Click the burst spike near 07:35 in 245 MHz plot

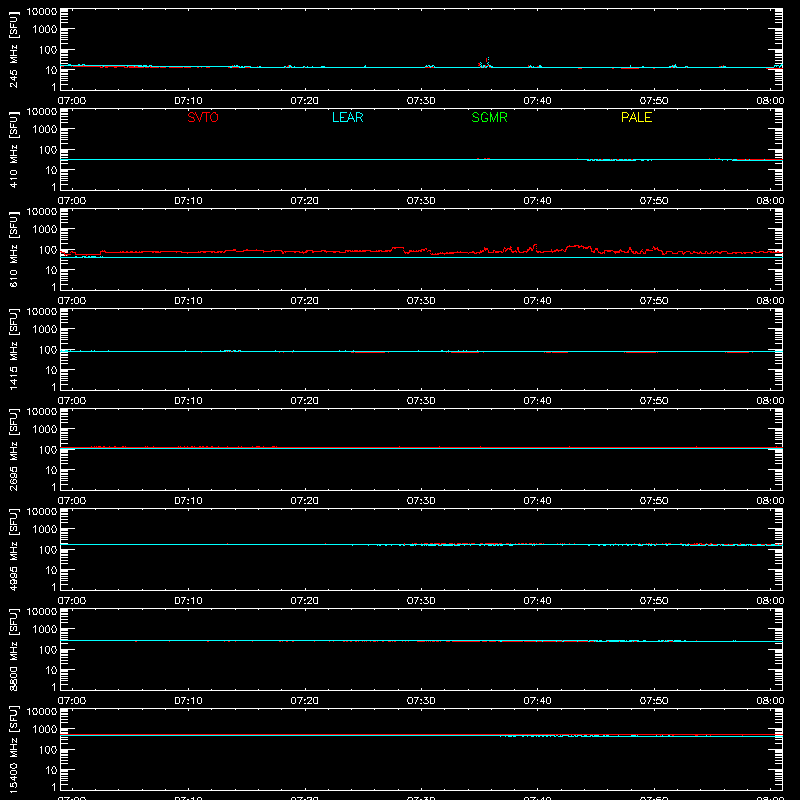point(487,62)
